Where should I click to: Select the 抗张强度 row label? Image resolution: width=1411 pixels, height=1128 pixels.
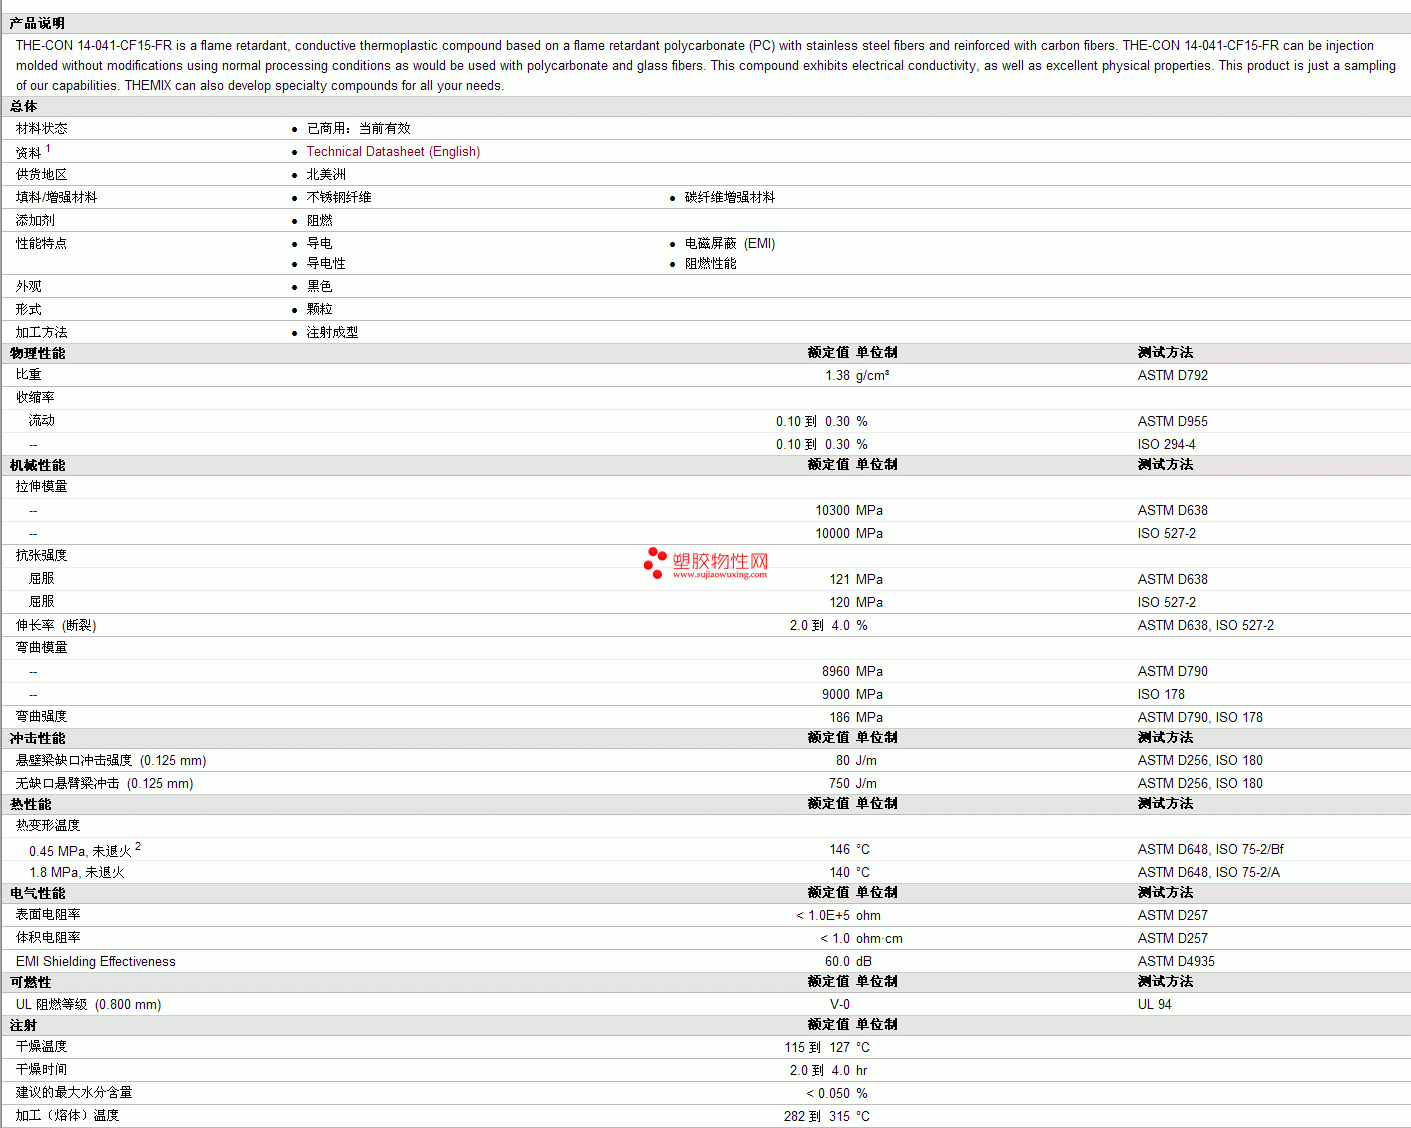[42, 555]
